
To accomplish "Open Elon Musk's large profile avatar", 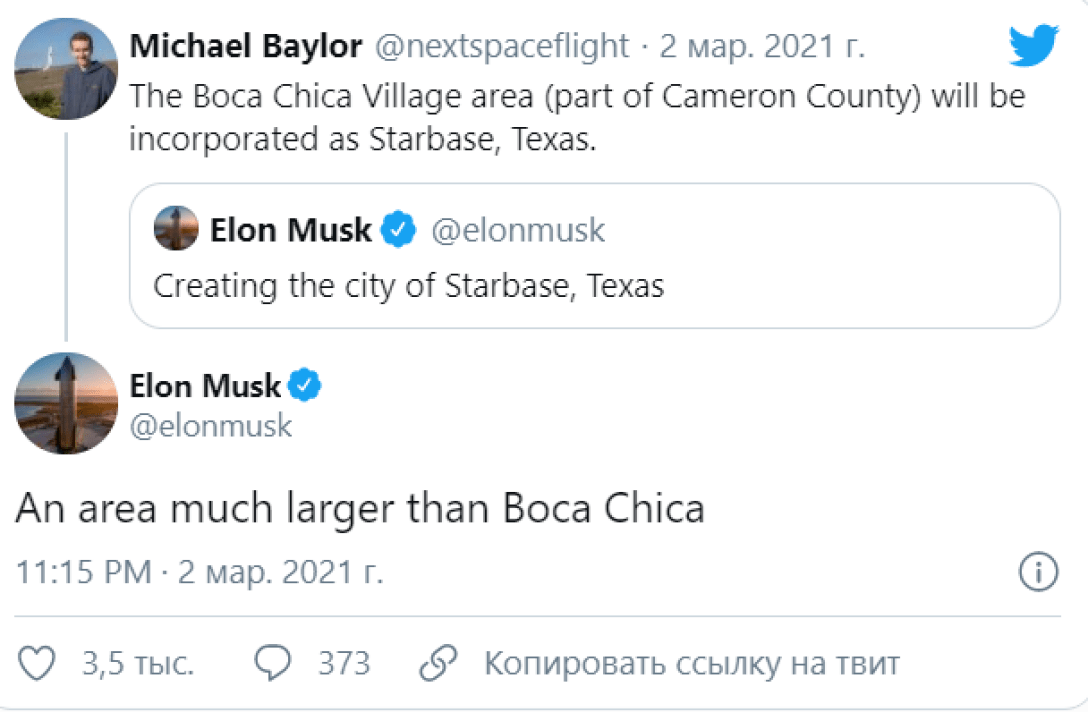I will tap(66, 403).
